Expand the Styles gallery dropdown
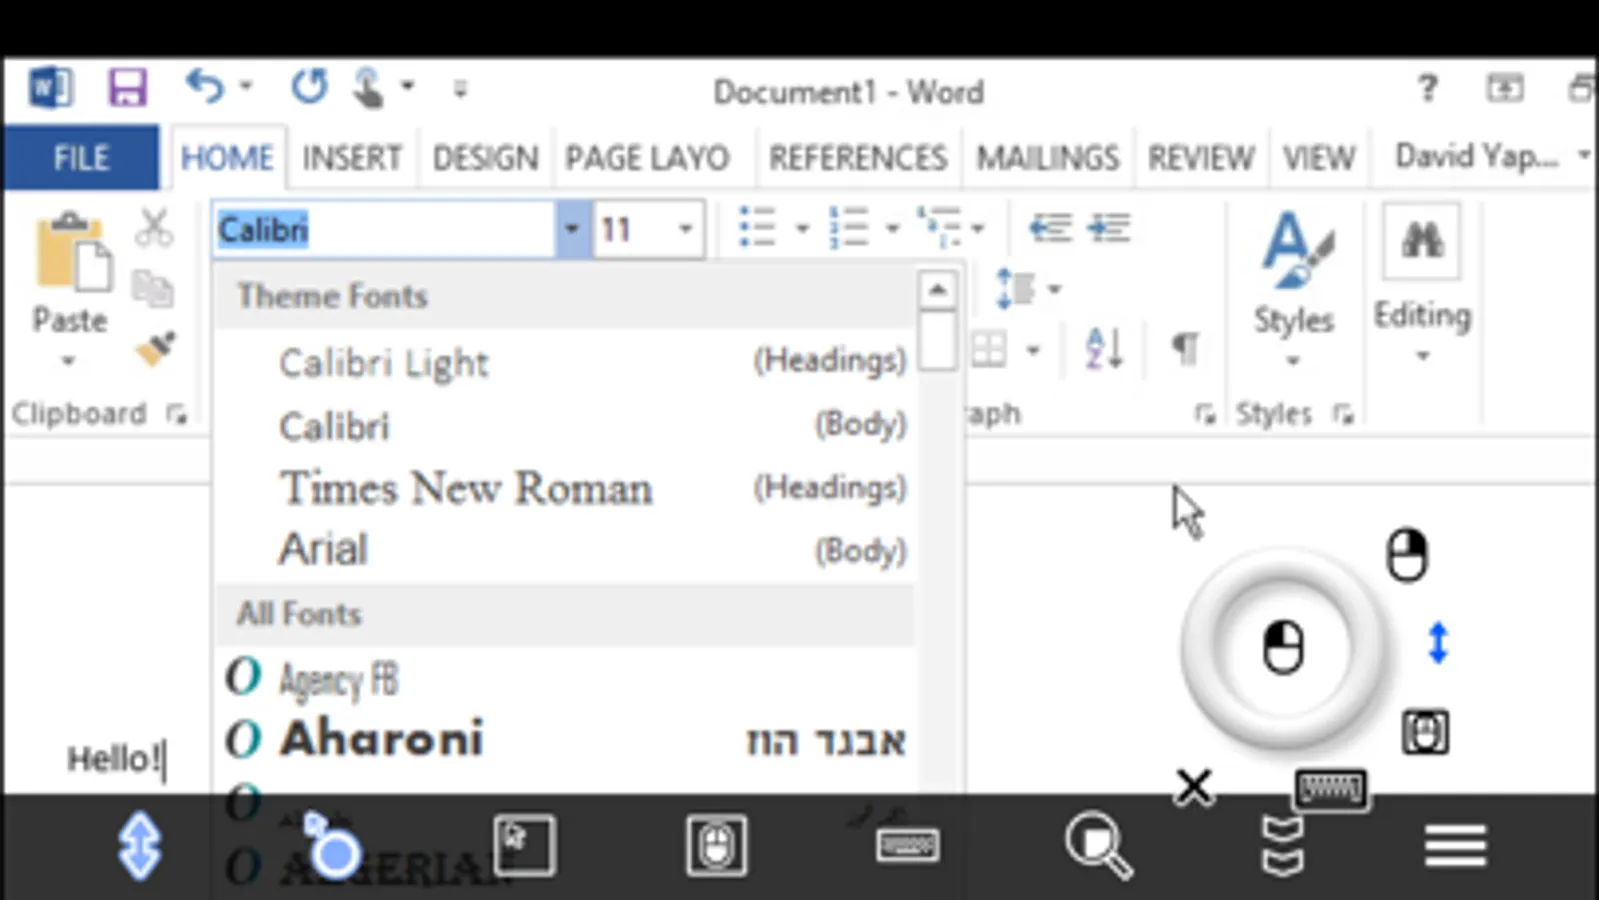Screen dimensions: 1599x900 pos(1292,360)
